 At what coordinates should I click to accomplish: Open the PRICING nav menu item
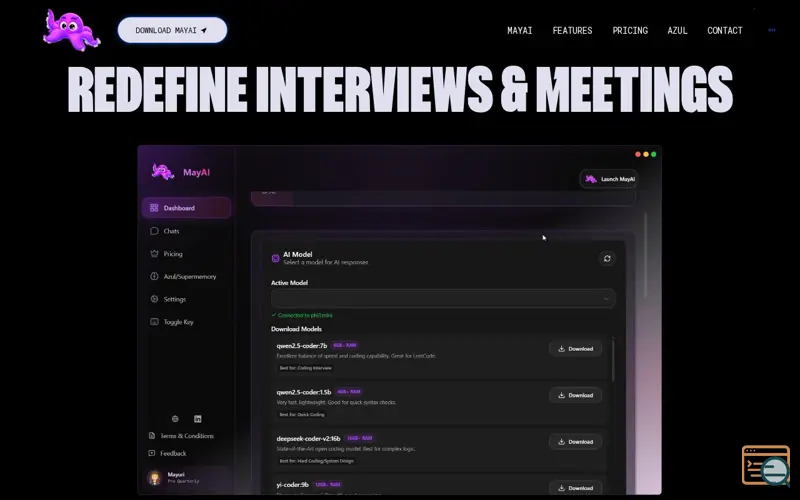[x=630, y=31]
